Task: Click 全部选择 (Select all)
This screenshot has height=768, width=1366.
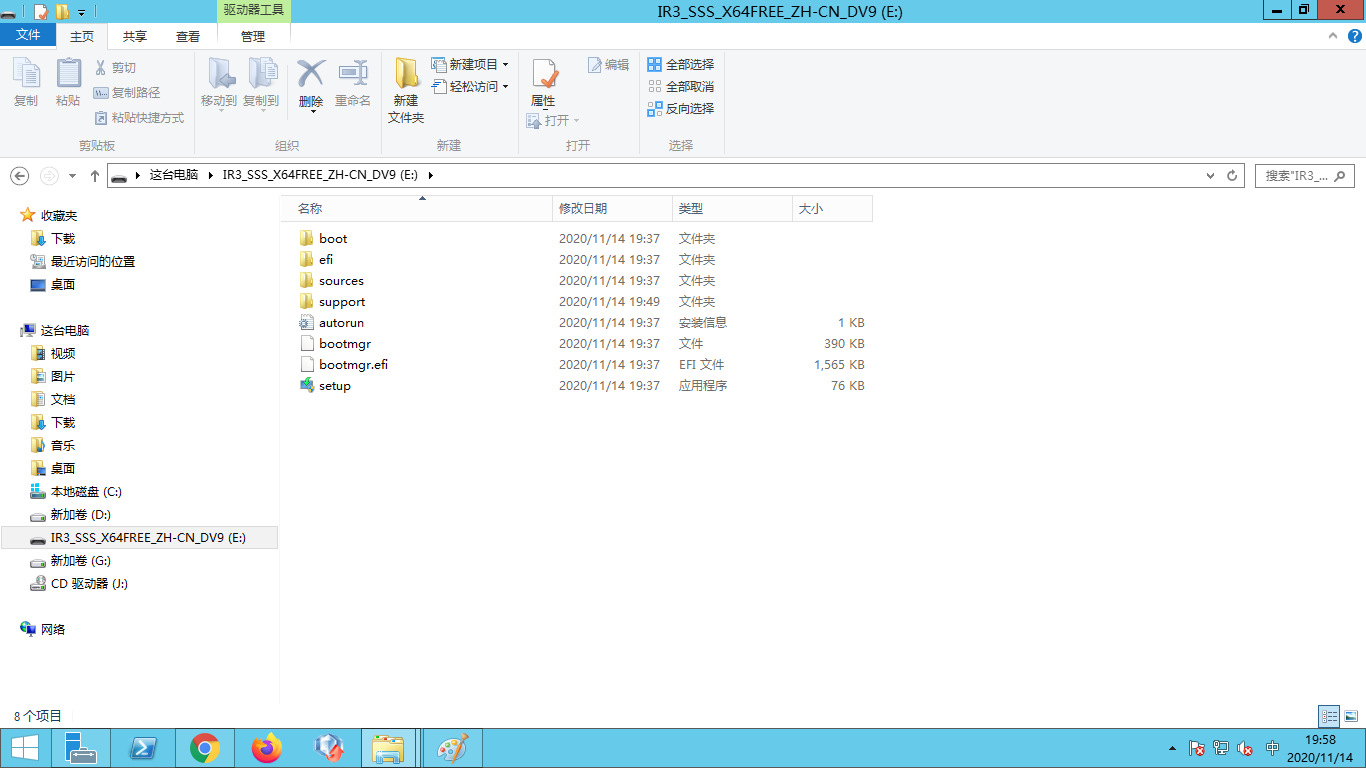Action: tap(681, 64)
